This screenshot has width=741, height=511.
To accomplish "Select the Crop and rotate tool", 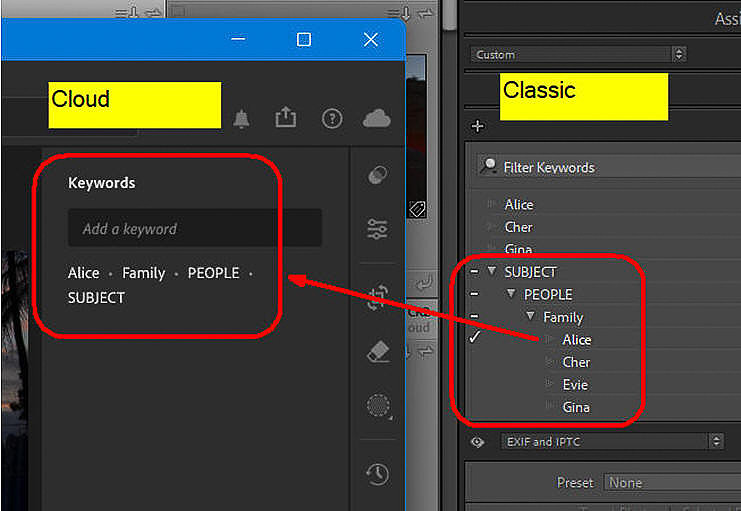I will (x=378, y=297).
